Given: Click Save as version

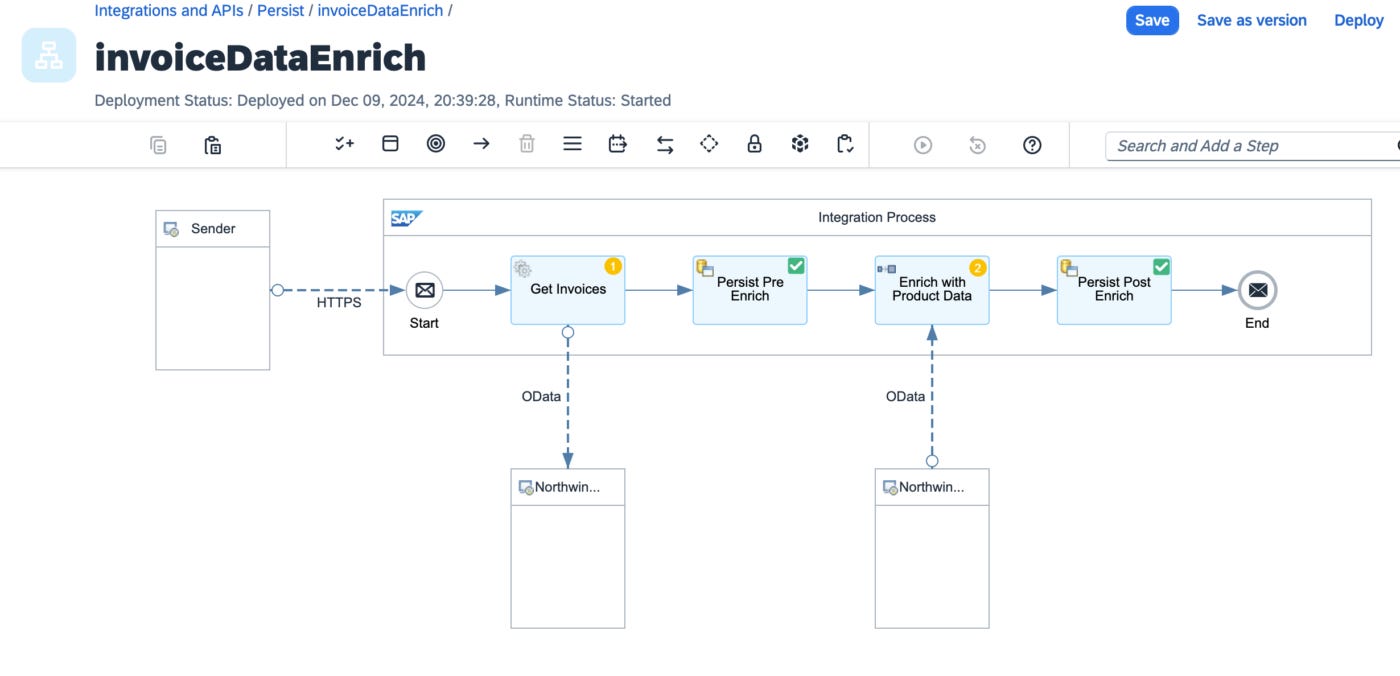Looking at the screenshot, I should (x=1252, y=20).
